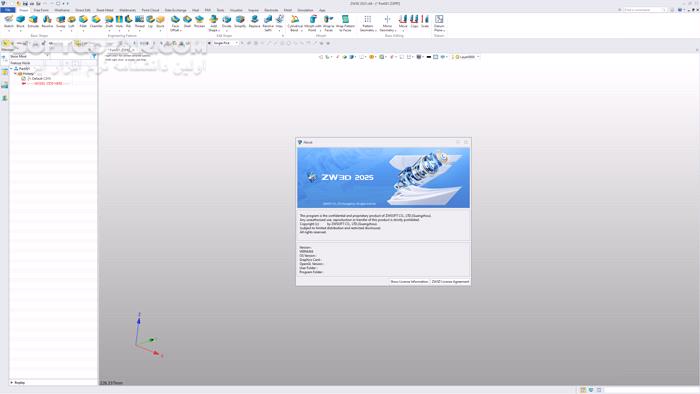Screen dimensions: 700x394
Task: Collapse the History tree node
Action: (15, 74)
